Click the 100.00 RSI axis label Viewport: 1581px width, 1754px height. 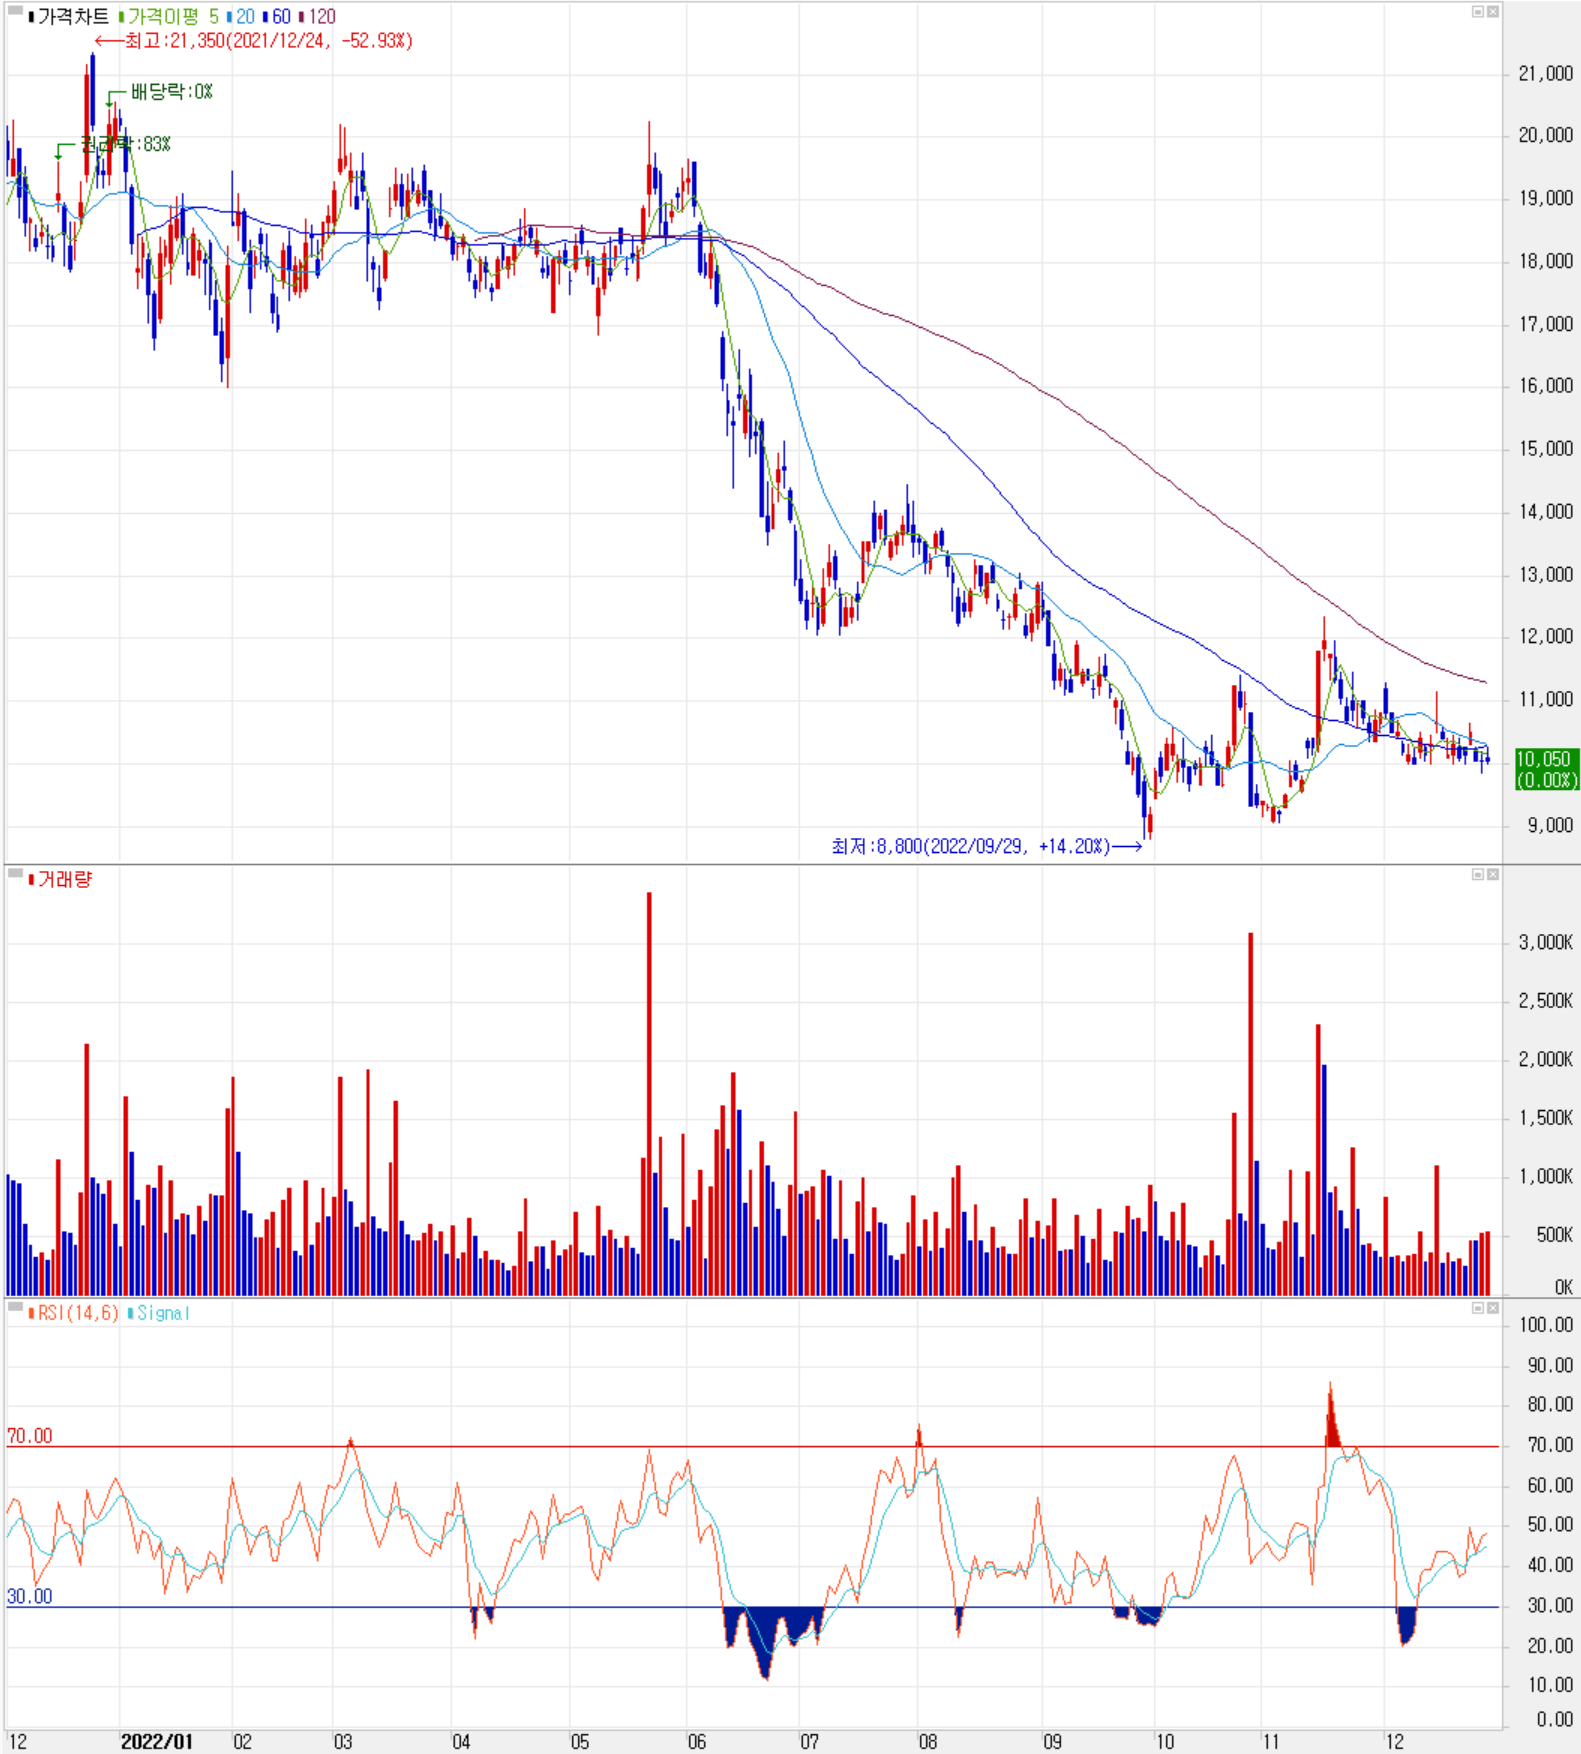coord(1546,1324)
